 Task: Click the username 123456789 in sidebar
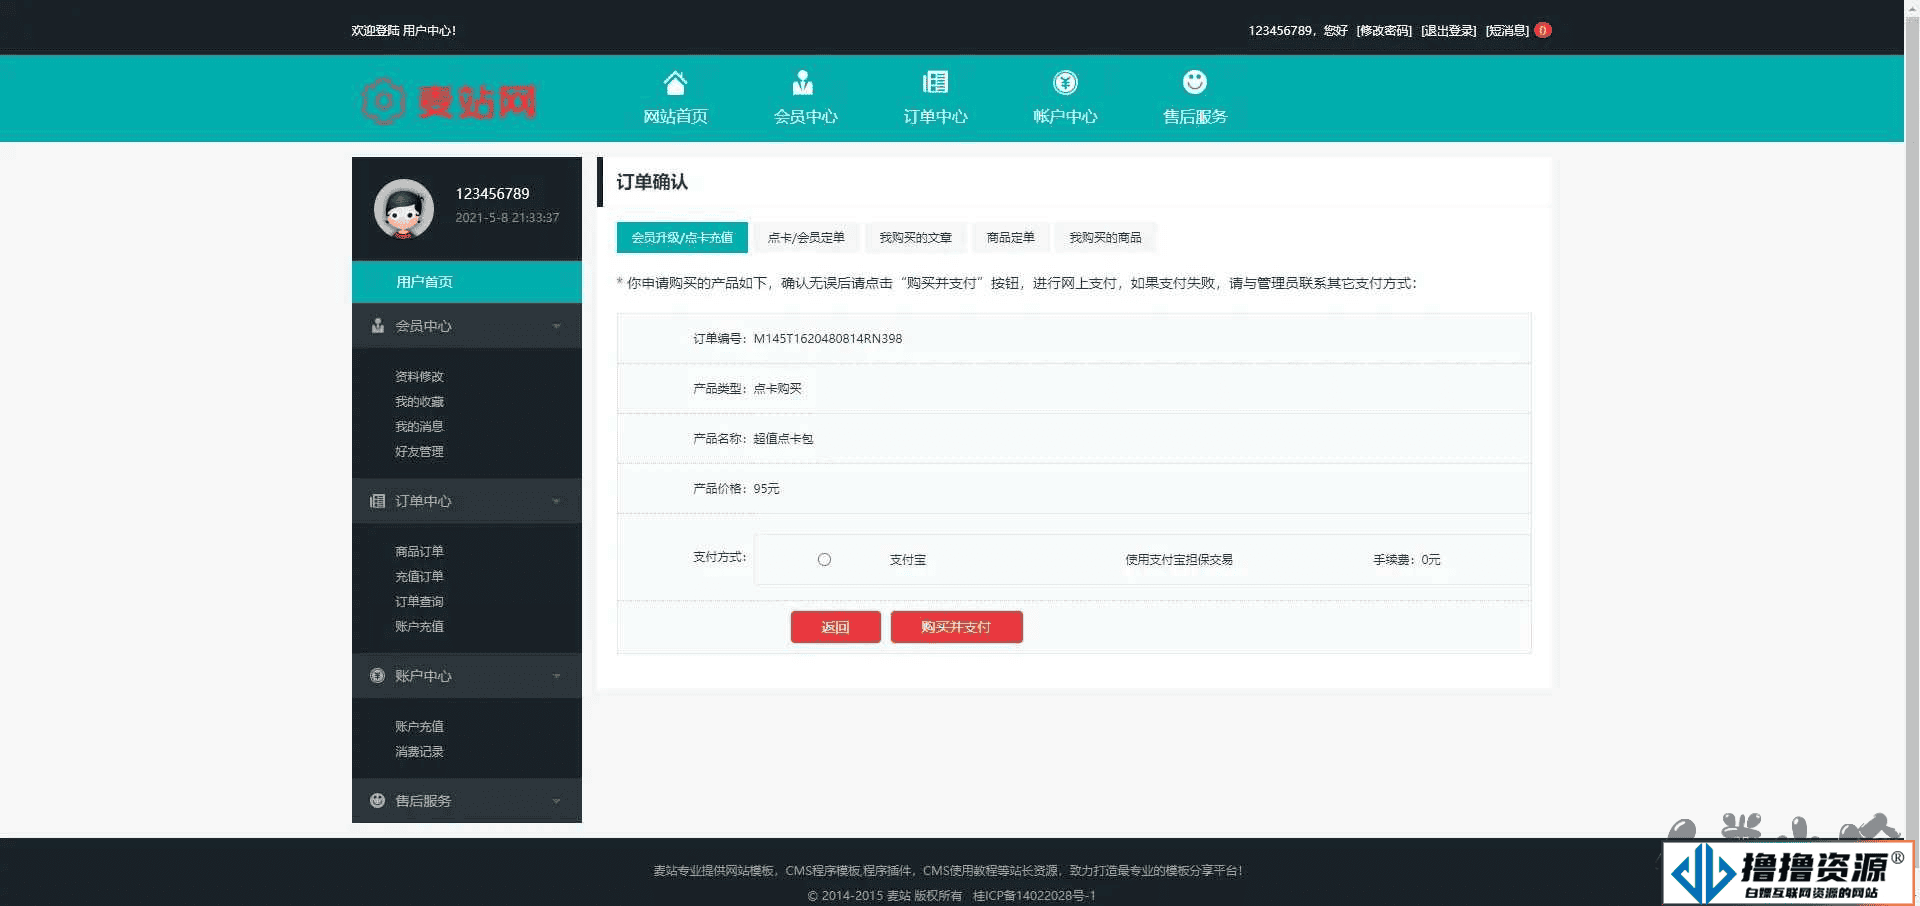point(492,194)
